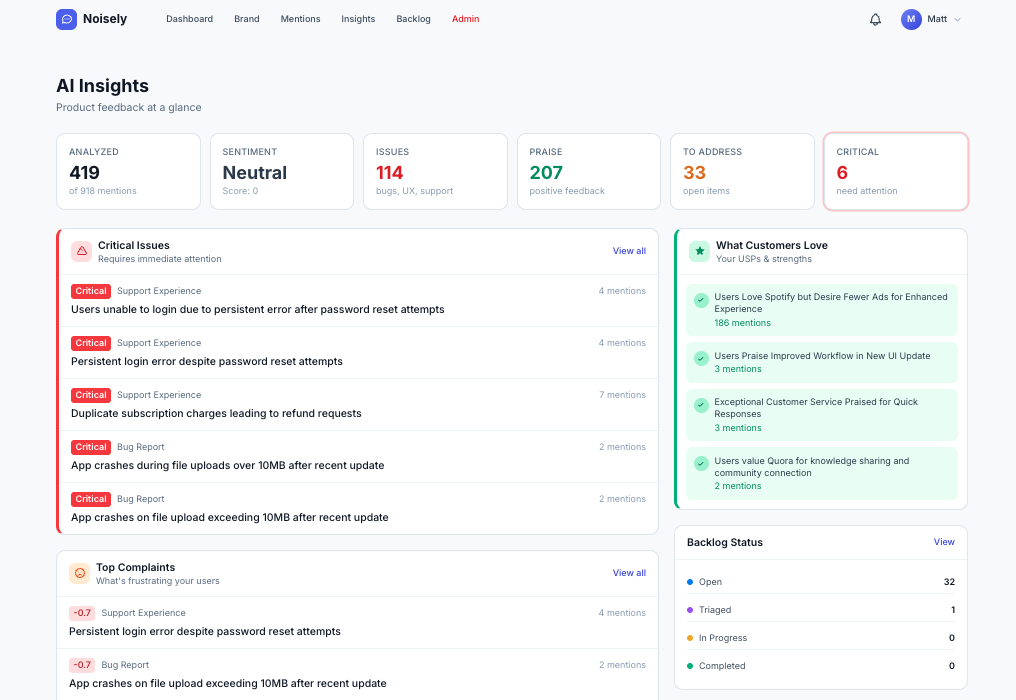Open 'Users value Quora for knowledge sharing' item

tap(822, 473)
